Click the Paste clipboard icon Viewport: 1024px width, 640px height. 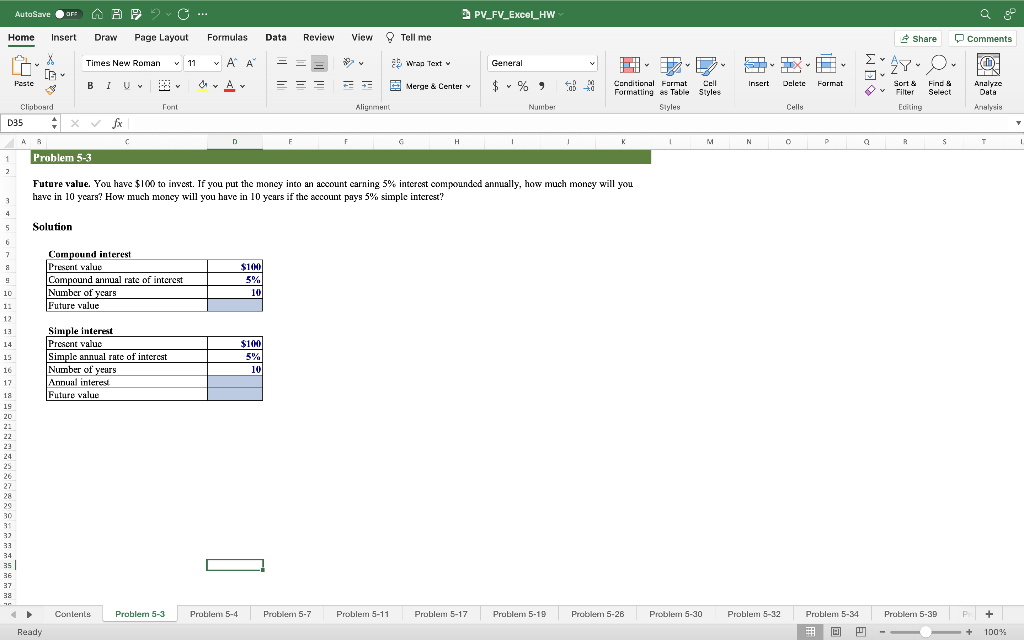(x=22, y=66)
